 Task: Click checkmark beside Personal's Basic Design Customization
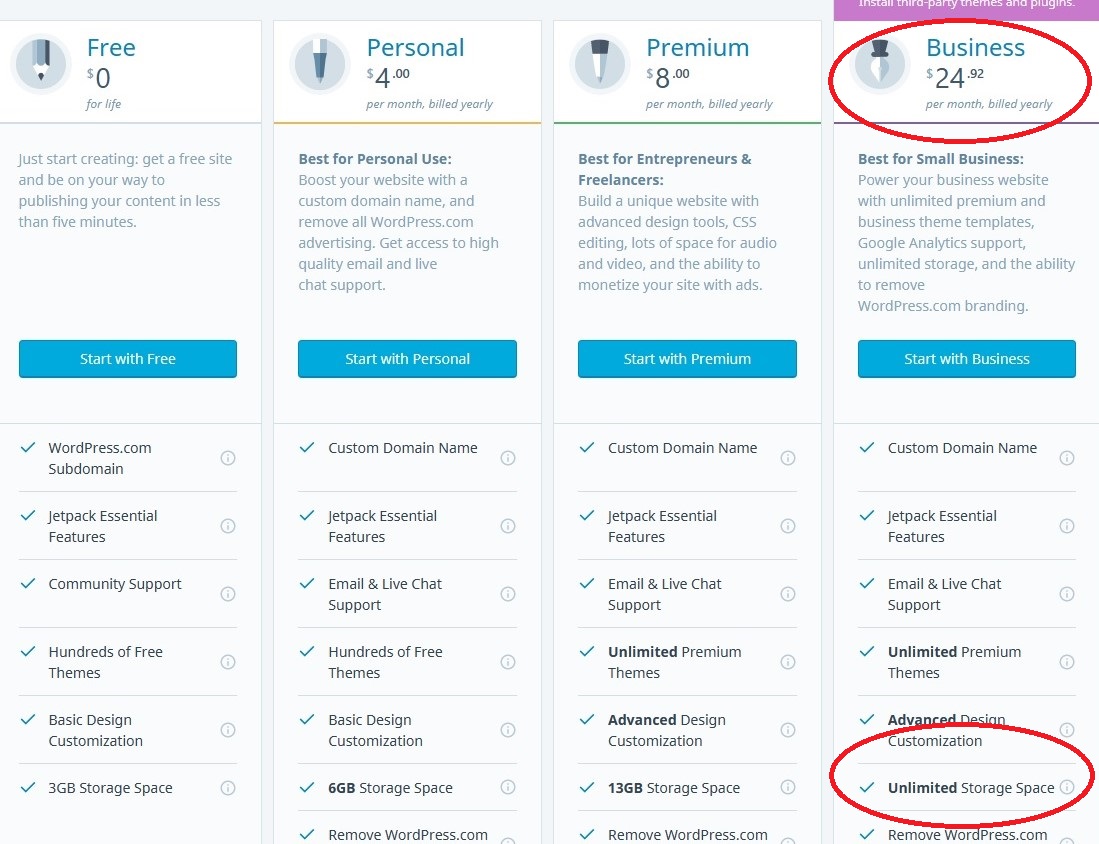307,719
